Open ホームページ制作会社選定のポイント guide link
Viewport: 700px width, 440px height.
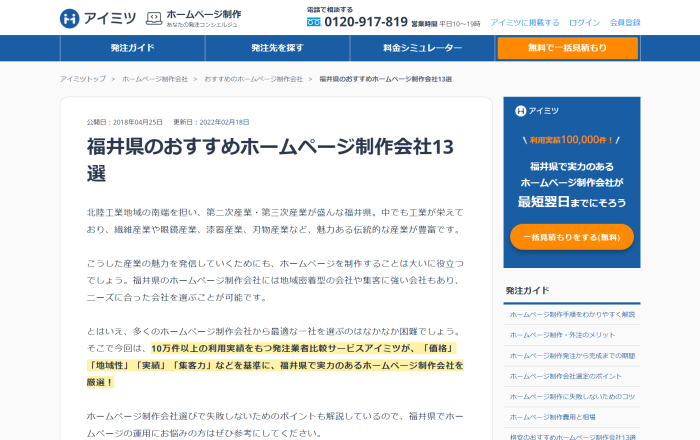565,376
